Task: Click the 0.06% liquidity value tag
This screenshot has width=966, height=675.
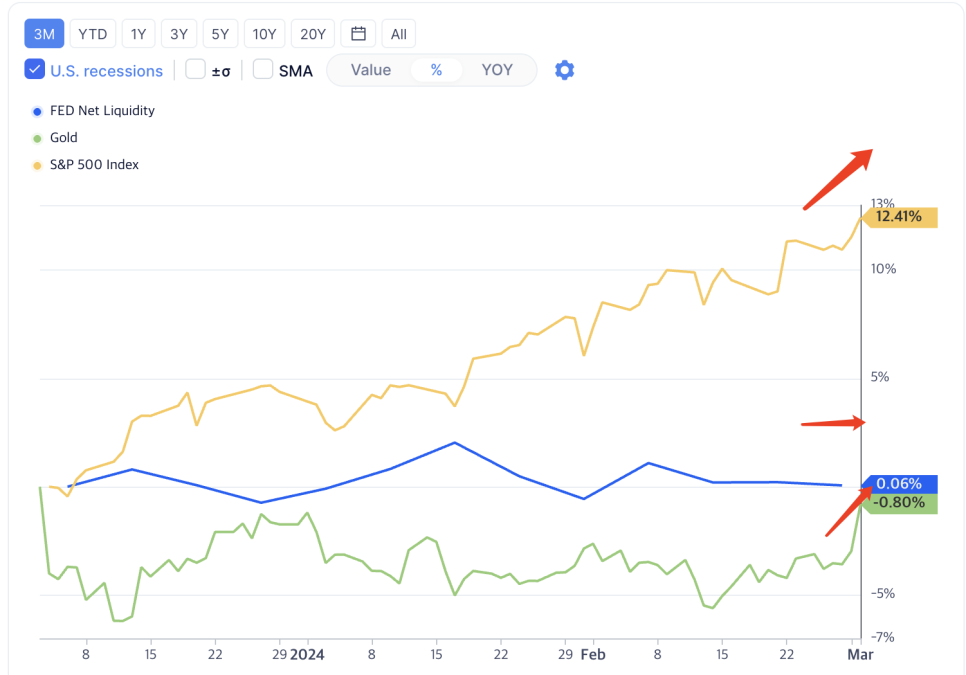Action: [899, 484]
